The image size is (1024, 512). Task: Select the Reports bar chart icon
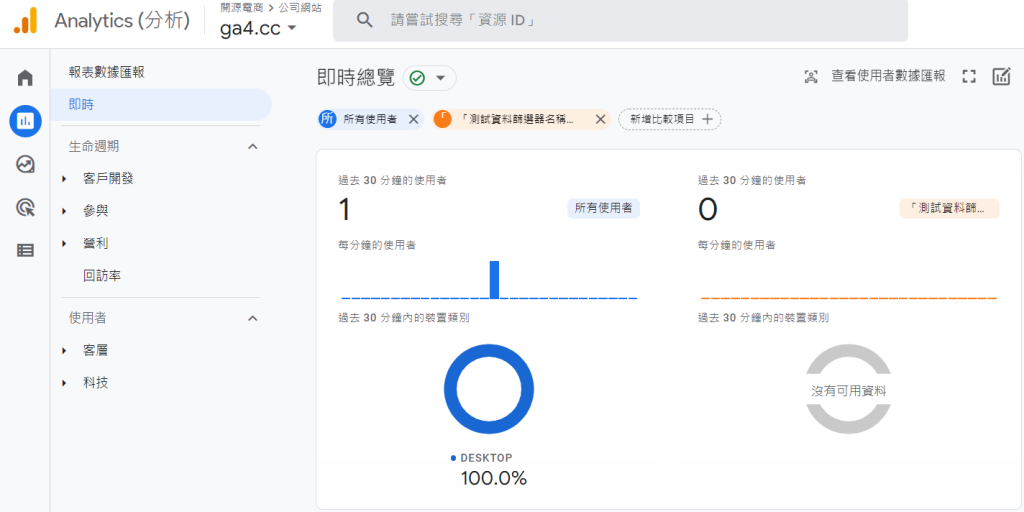[x=25, y=121]
